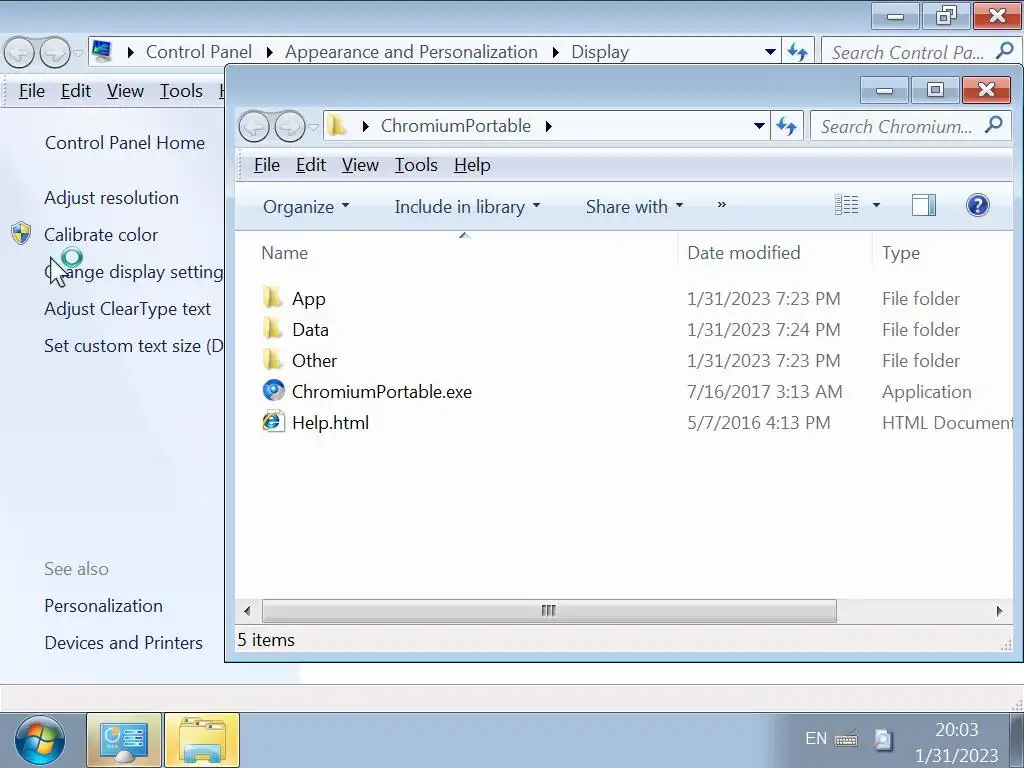Click the ChromiumPortable.exe application icon

[274, 391]
